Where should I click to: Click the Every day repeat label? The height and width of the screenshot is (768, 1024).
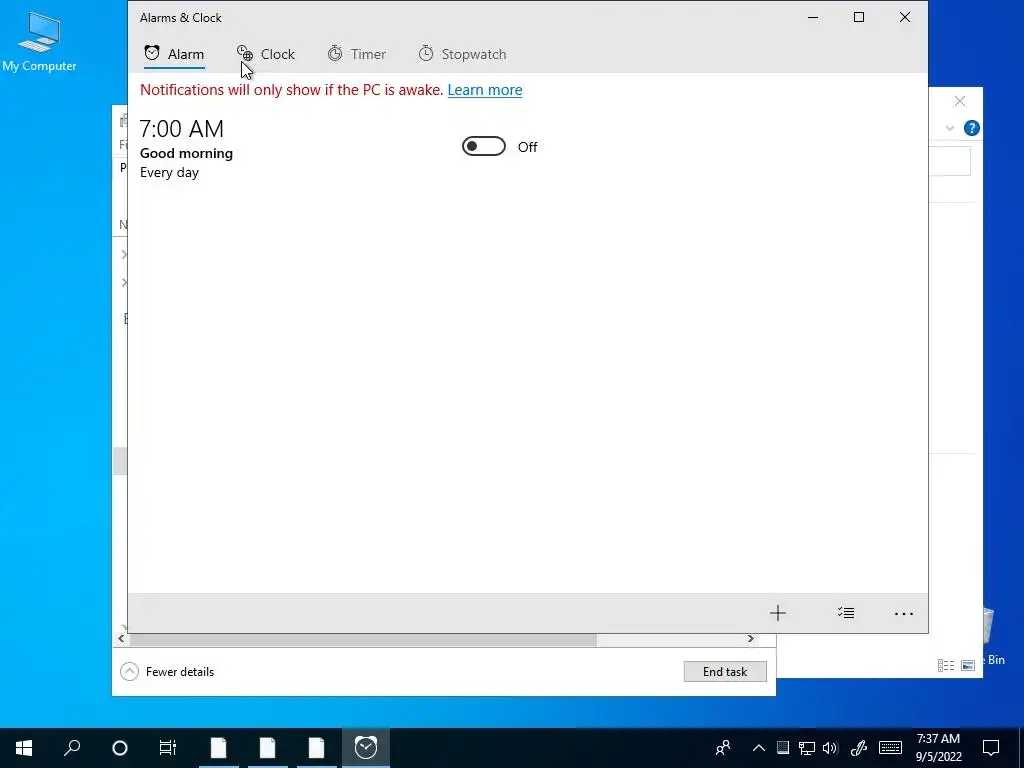pos(169,172)
